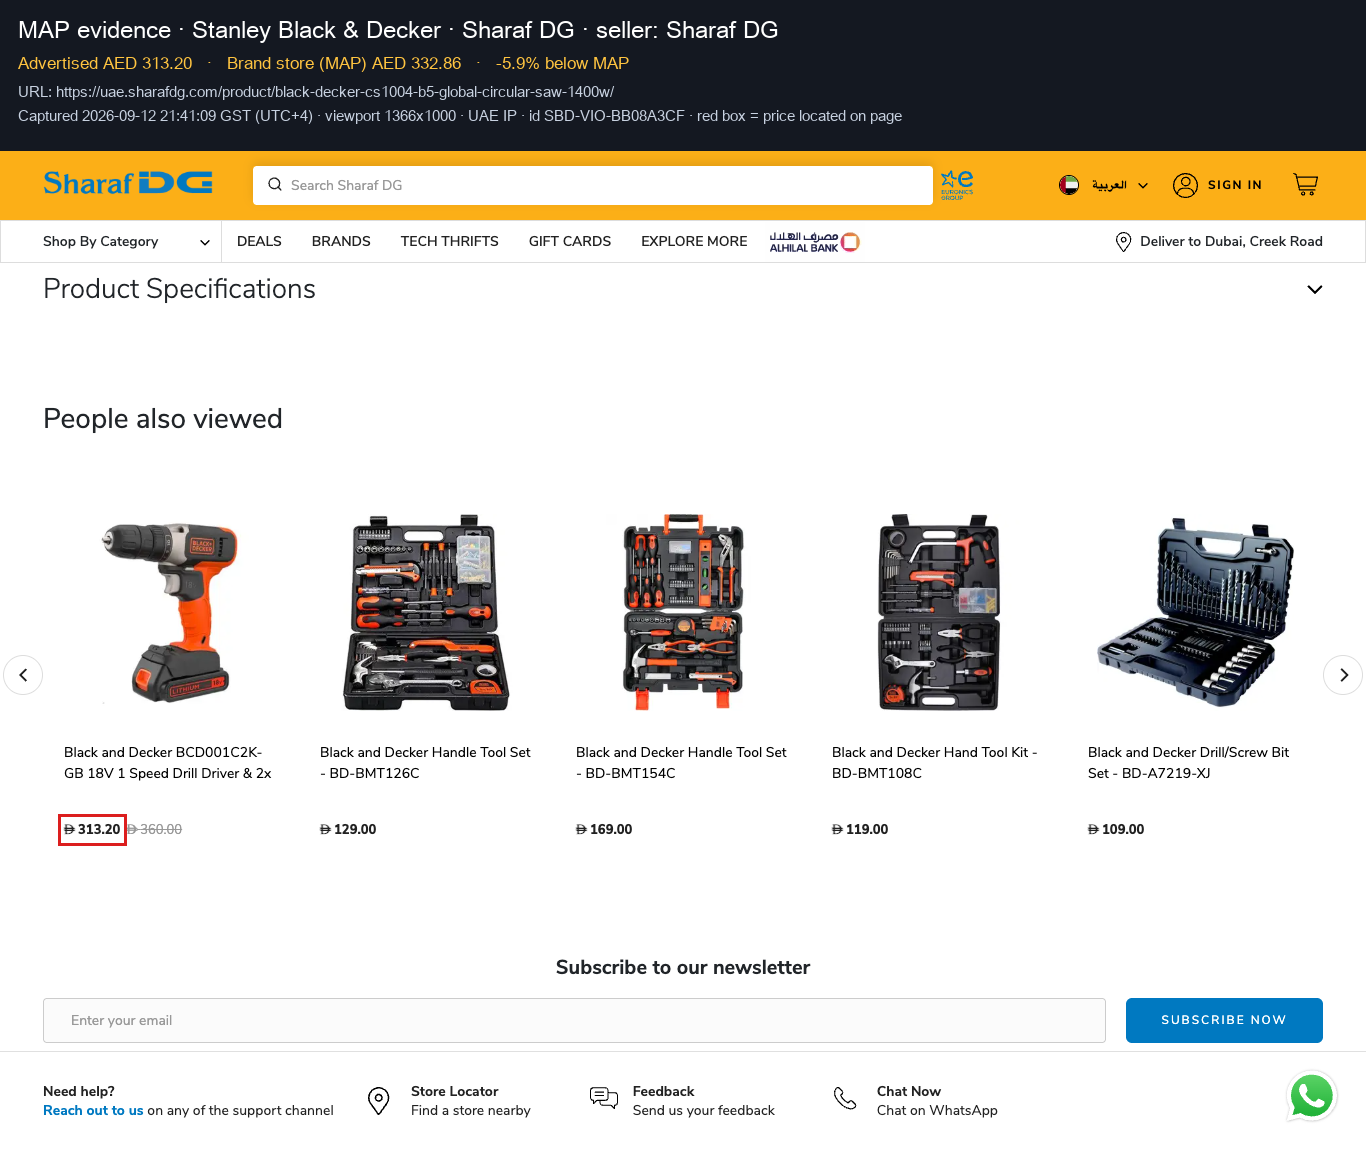Open the Sharaf DG home logo

click(x=128, y=184)
